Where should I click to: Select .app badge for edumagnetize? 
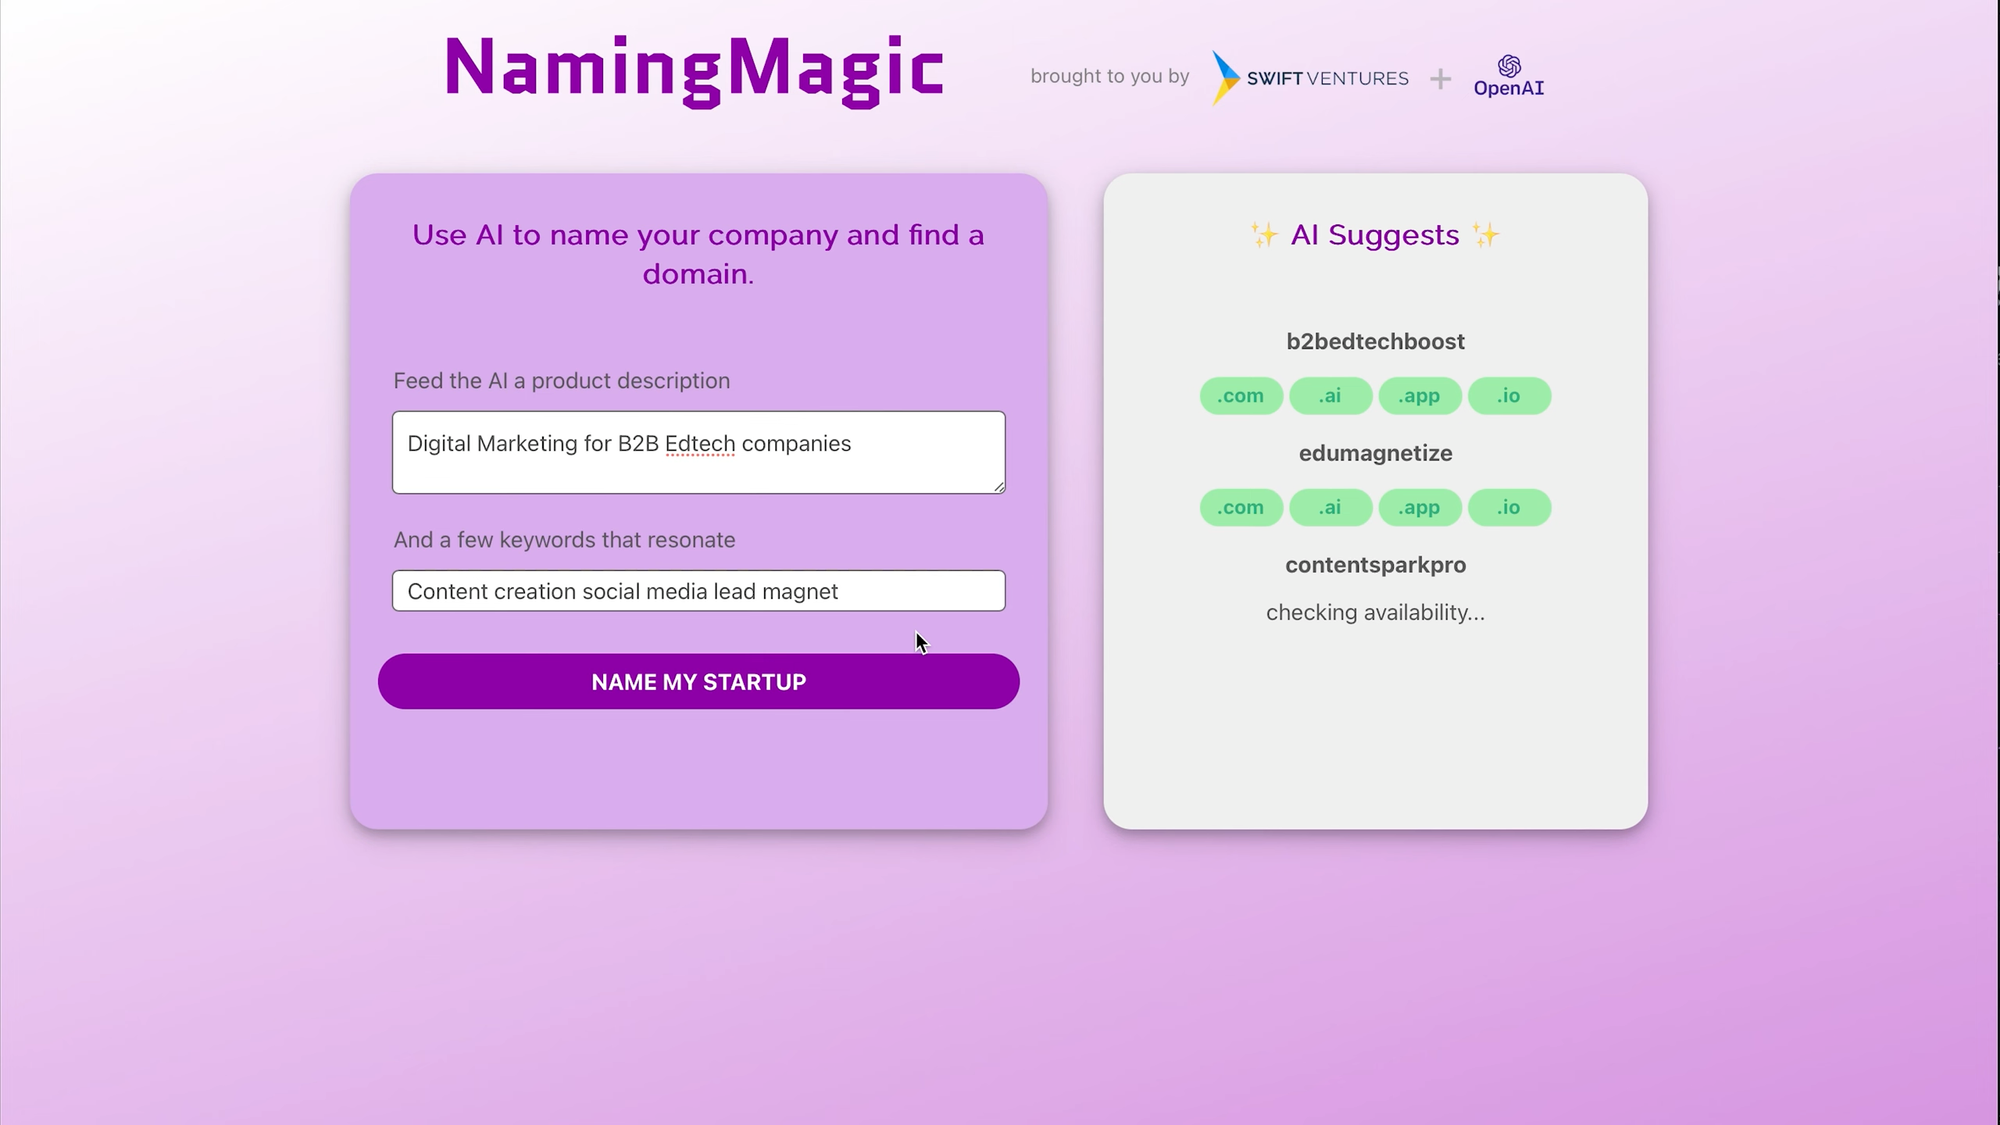1420,508
